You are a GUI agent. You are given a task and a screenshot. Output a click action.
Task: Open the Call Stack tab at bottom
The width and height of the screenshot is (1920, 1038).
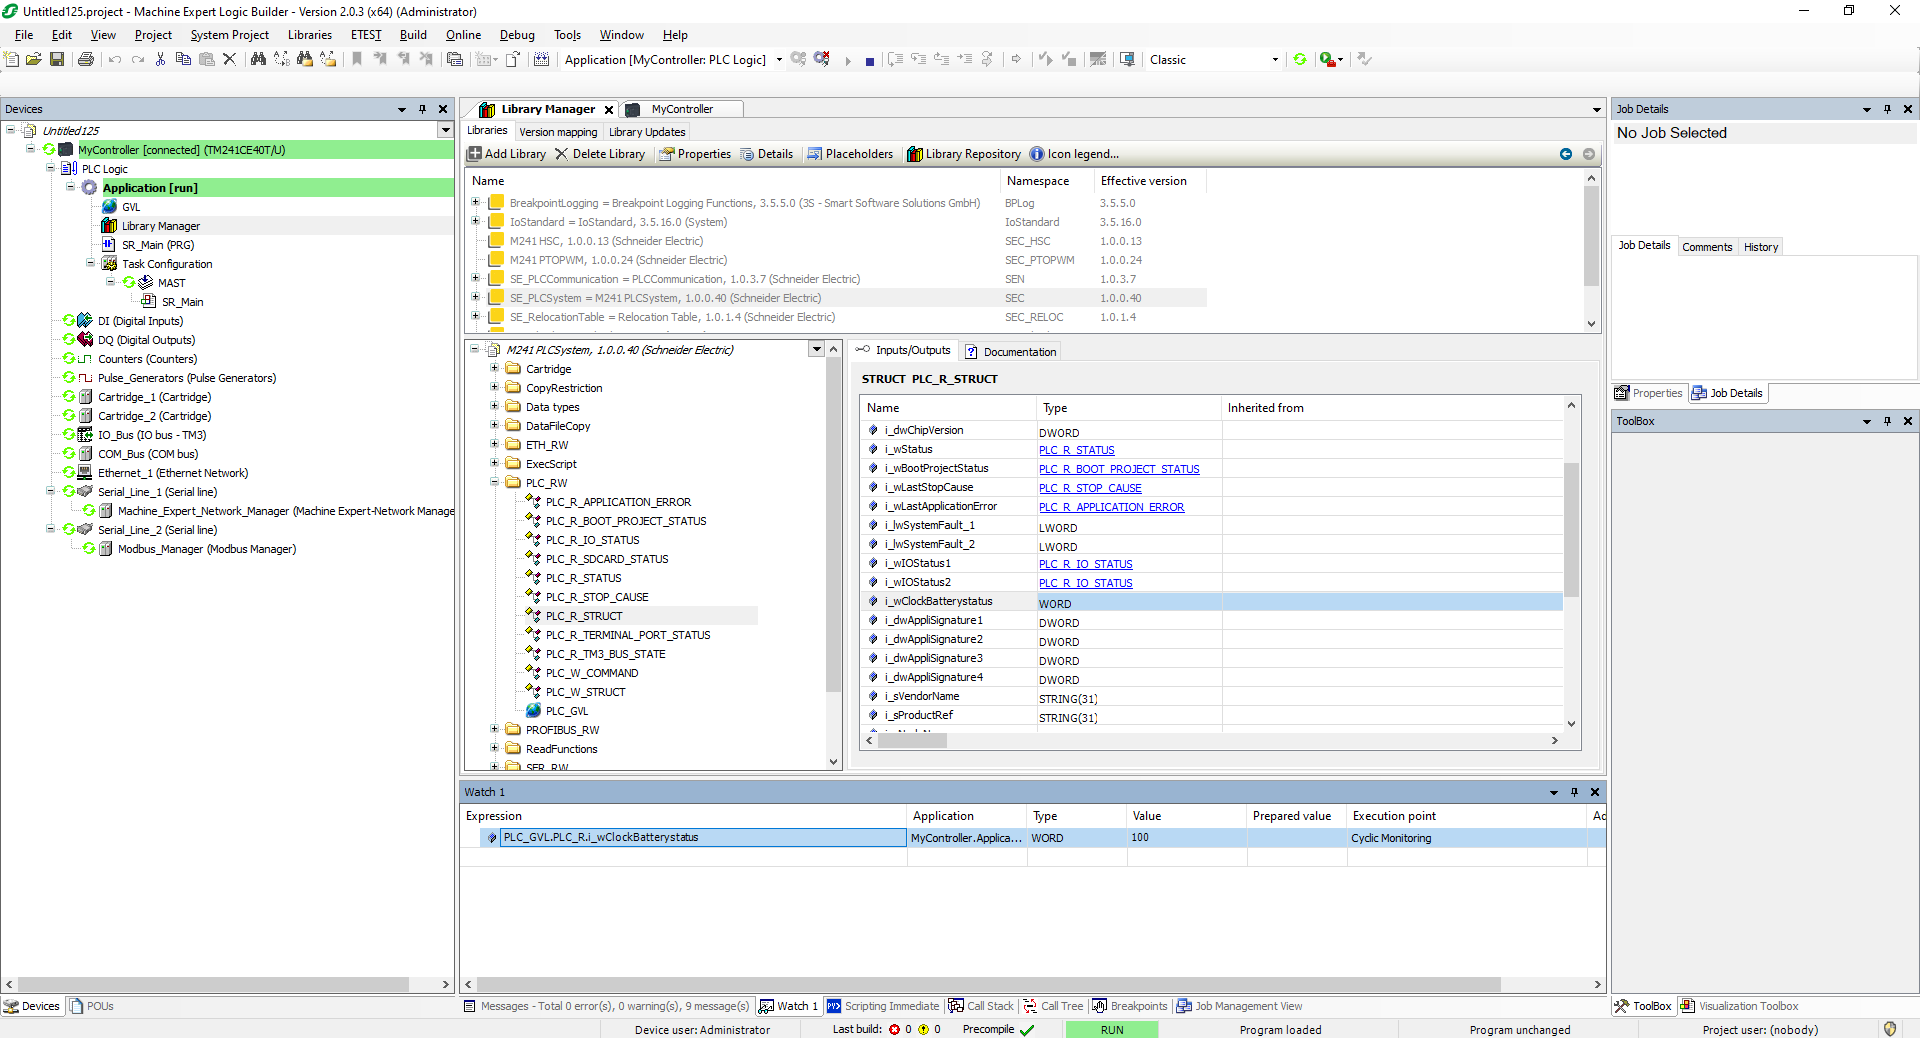click(981, 1006)
